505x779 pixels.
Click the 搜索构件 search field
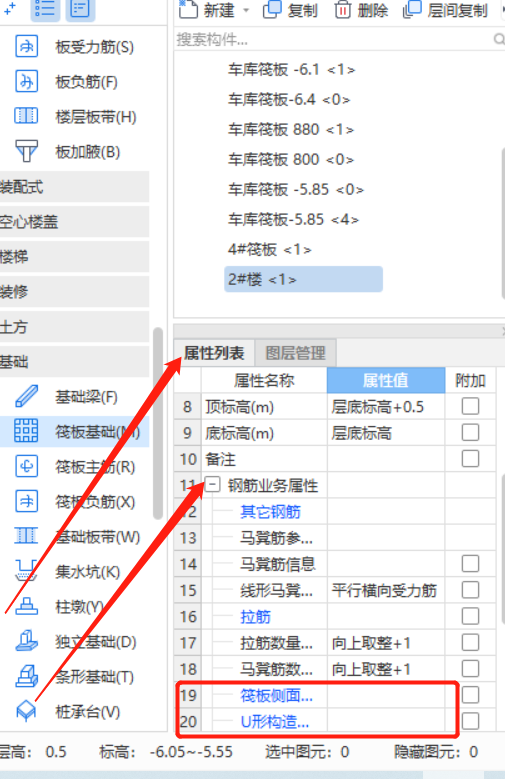click(x=333, y=39)
